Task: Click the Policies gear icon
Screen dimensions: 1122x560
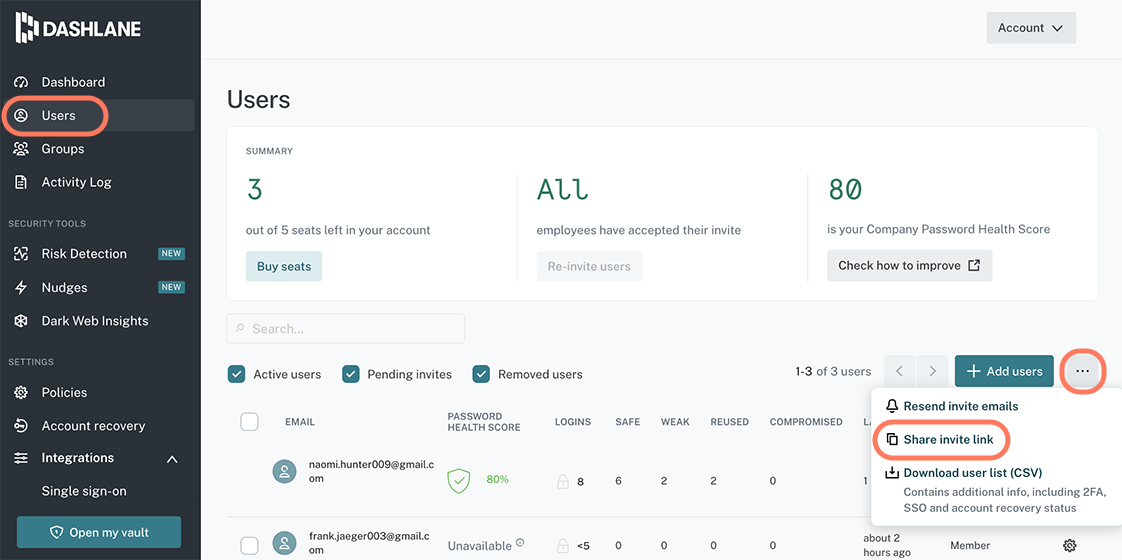Action: 21,393
